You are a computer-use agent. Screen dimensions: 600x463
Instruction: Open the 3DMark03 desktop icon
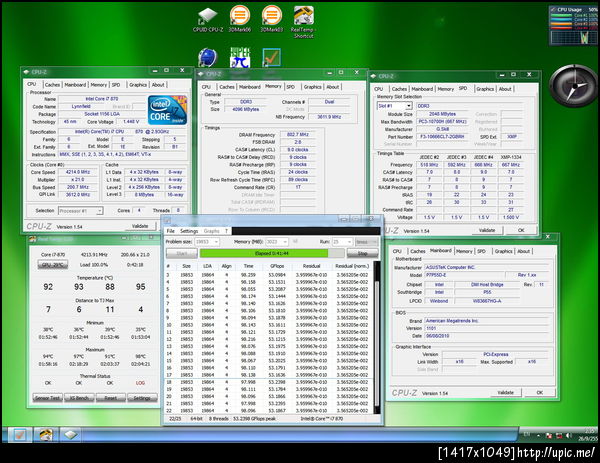tap(270, 17)
